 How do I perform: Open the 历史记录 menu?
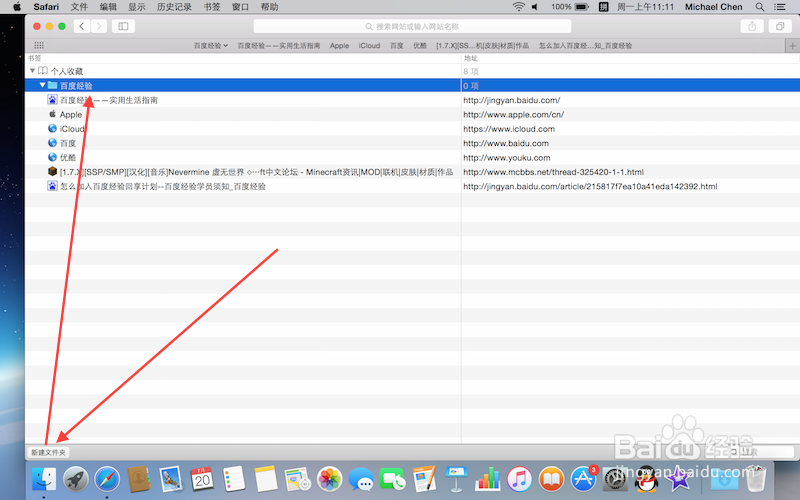click(x=174, y=7)
